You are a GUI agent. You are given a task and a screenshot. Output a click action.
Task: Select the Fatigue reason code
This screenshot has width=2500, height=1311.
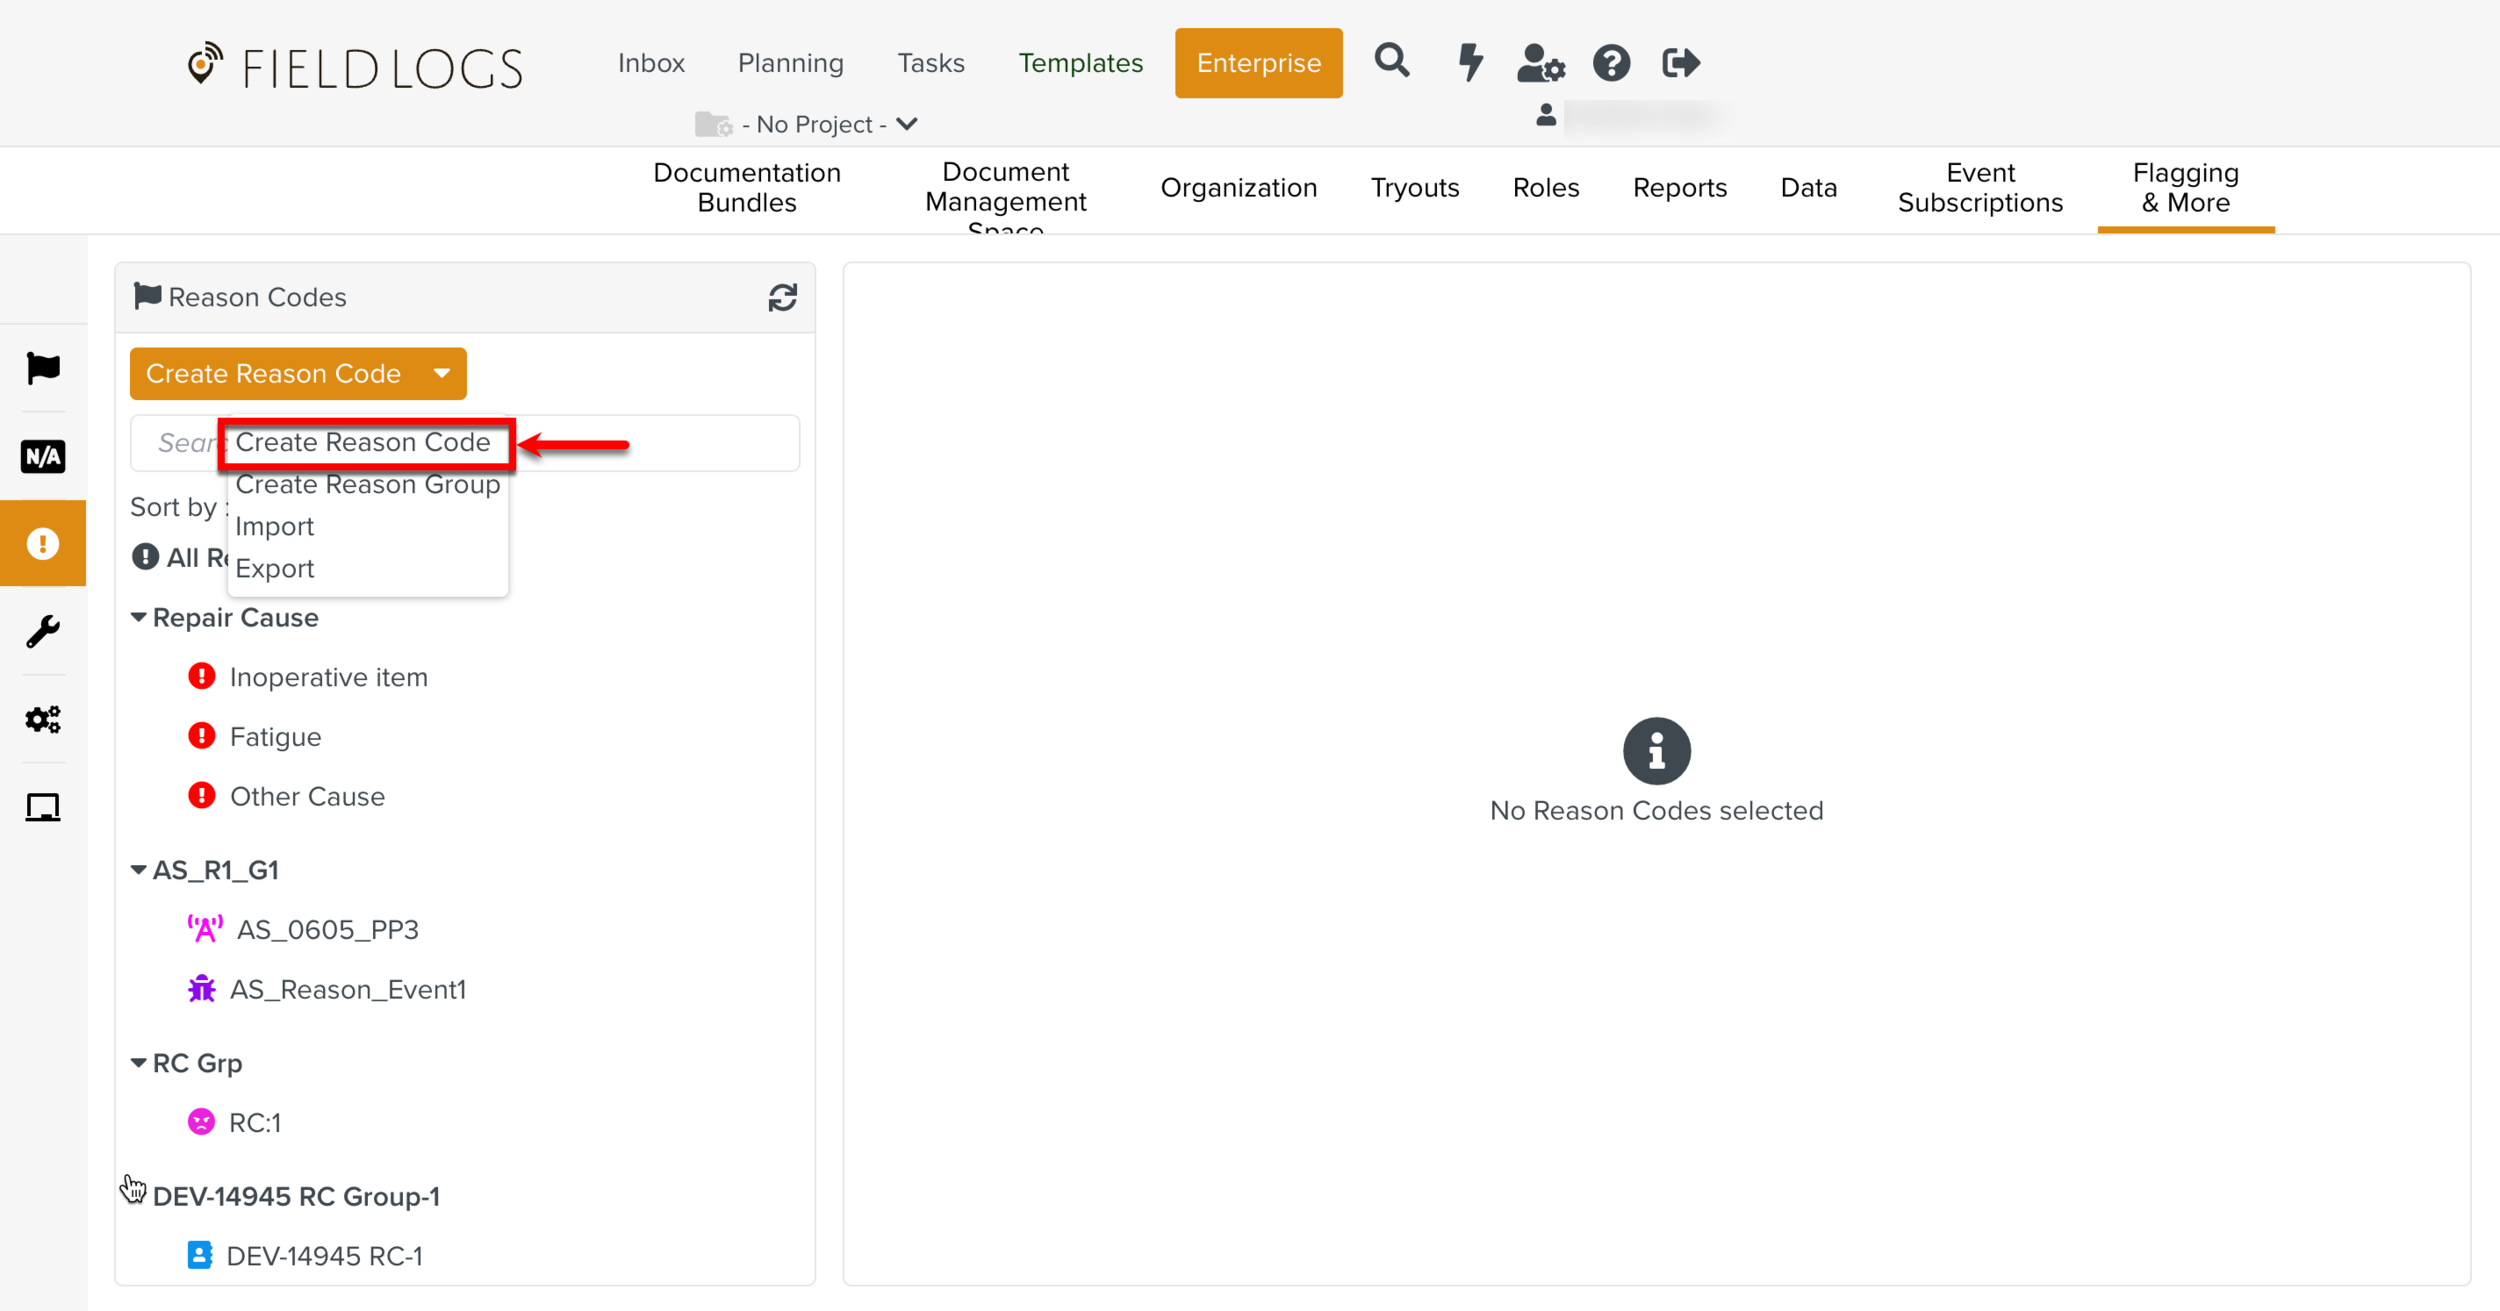coord(275,737)
